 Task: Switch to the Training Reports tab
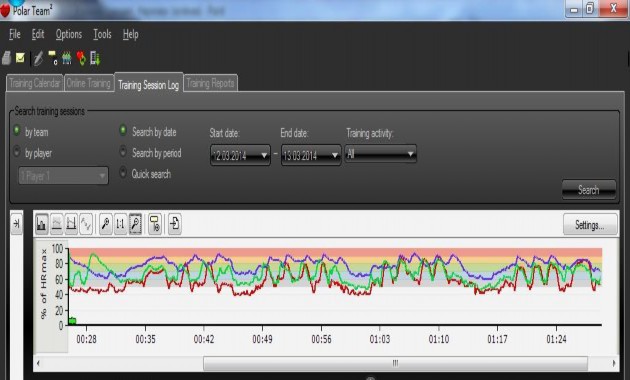(x=211, y=83)
